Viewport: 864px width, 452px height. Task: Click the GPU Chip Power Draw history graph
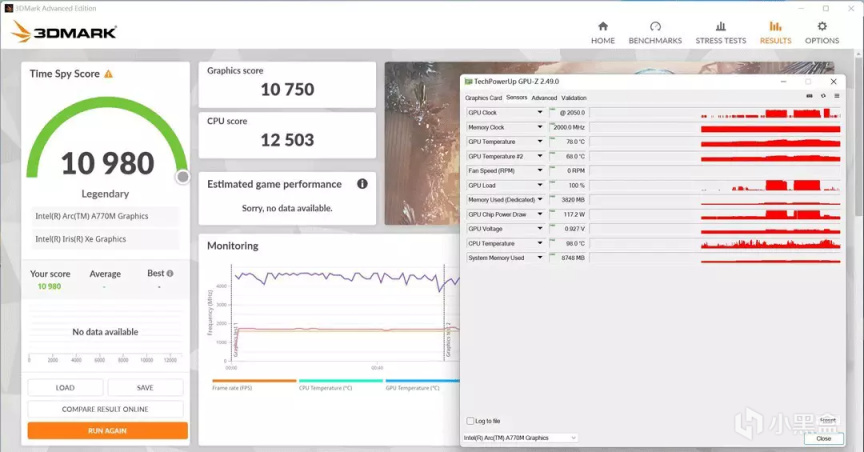coord(715,214)
